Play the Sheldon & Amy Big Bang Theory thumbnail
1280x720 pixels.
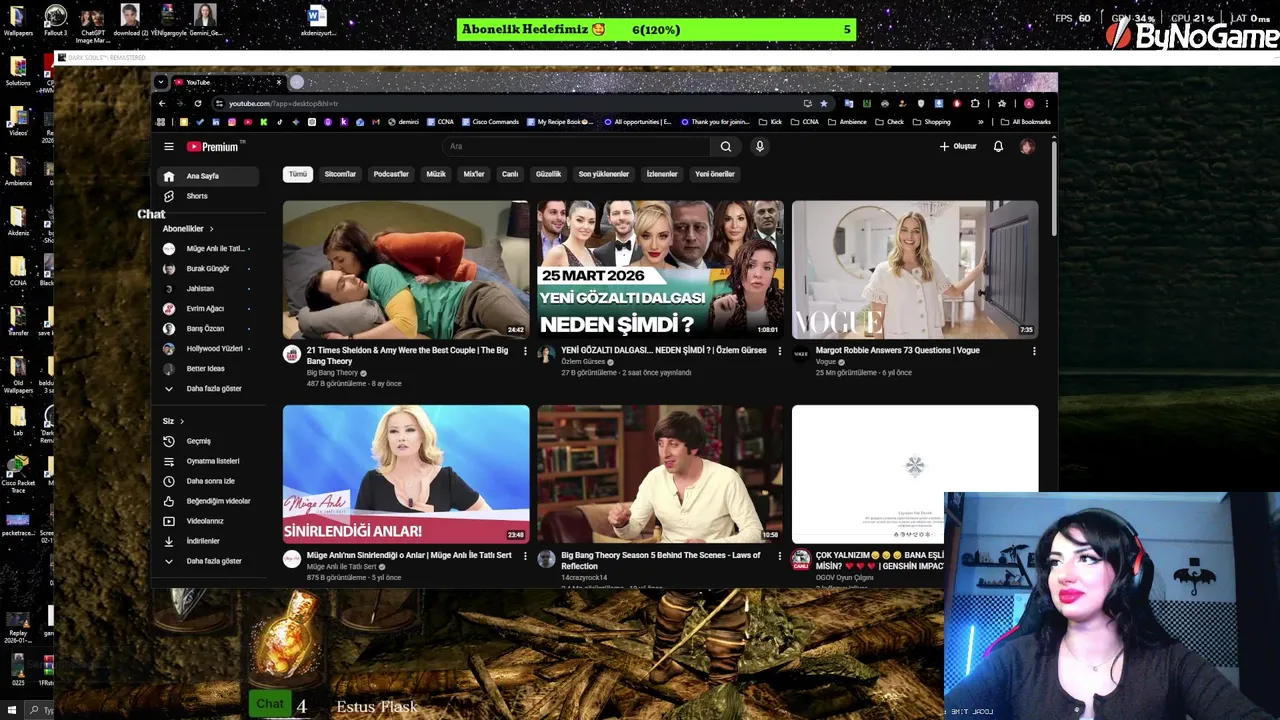[406, 270]
